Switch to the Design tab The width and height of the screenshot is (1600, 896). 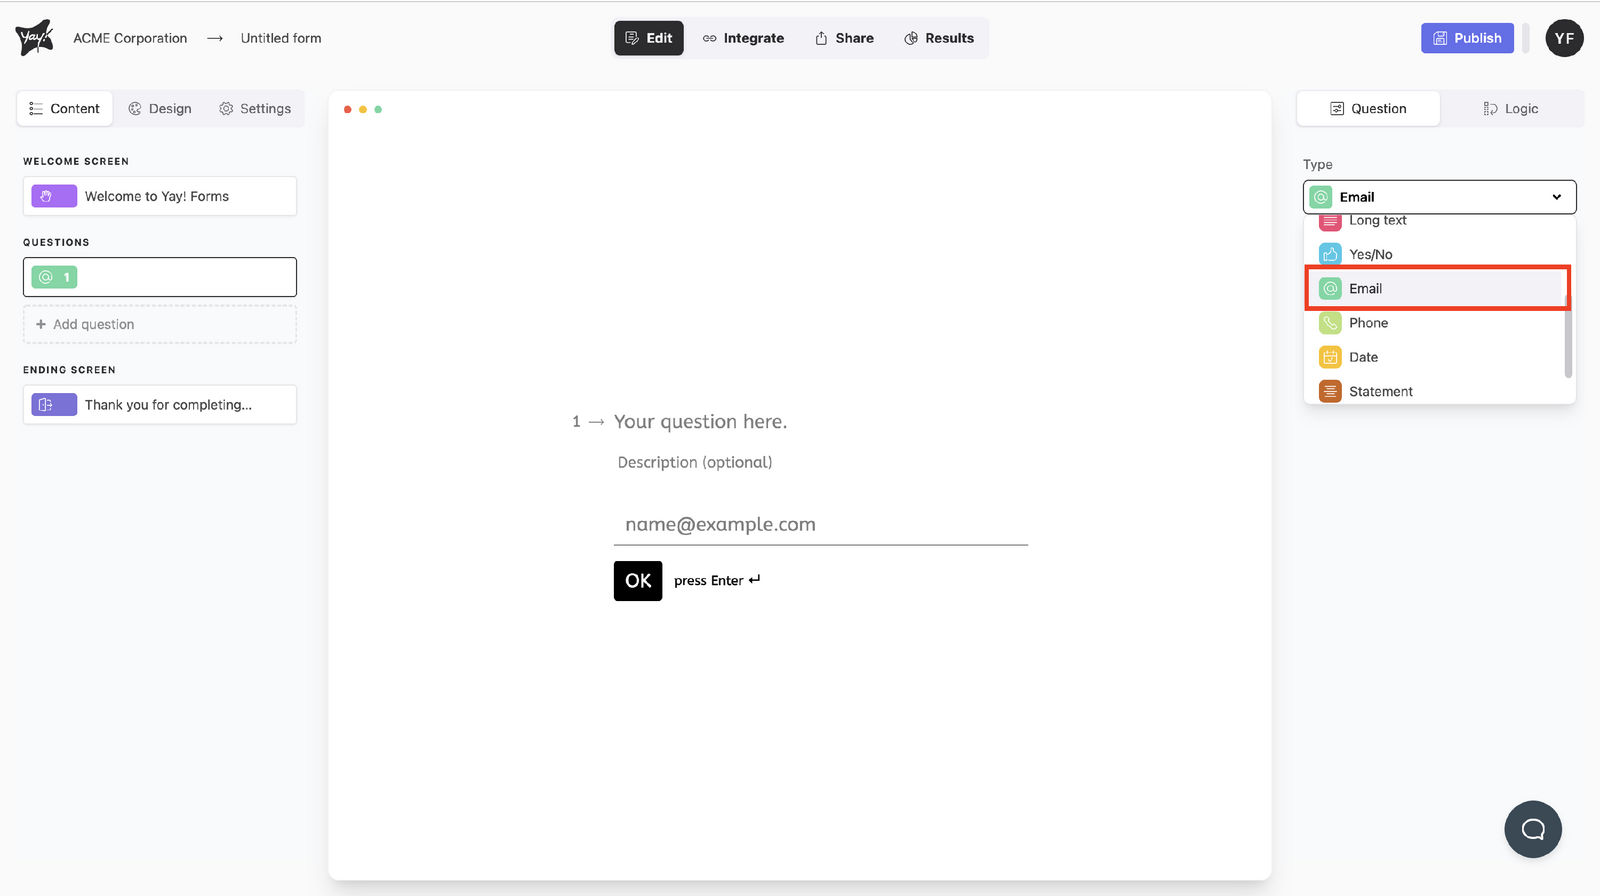tap(160, 109)
